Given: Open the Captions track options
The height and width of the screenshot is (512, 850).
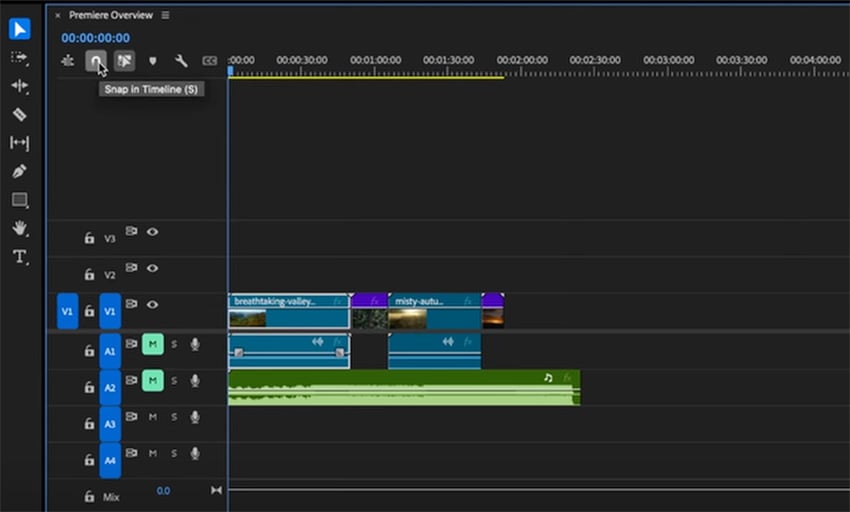Looking at the screenshot, I should tap(209, 61).
